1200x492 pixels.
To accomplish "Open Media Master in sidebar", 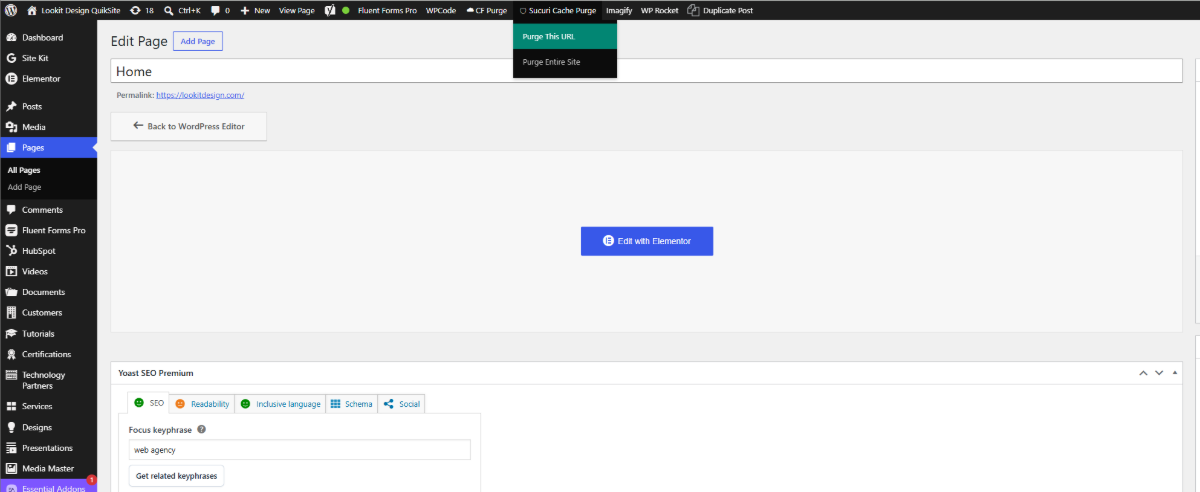I will pos(48,468).
